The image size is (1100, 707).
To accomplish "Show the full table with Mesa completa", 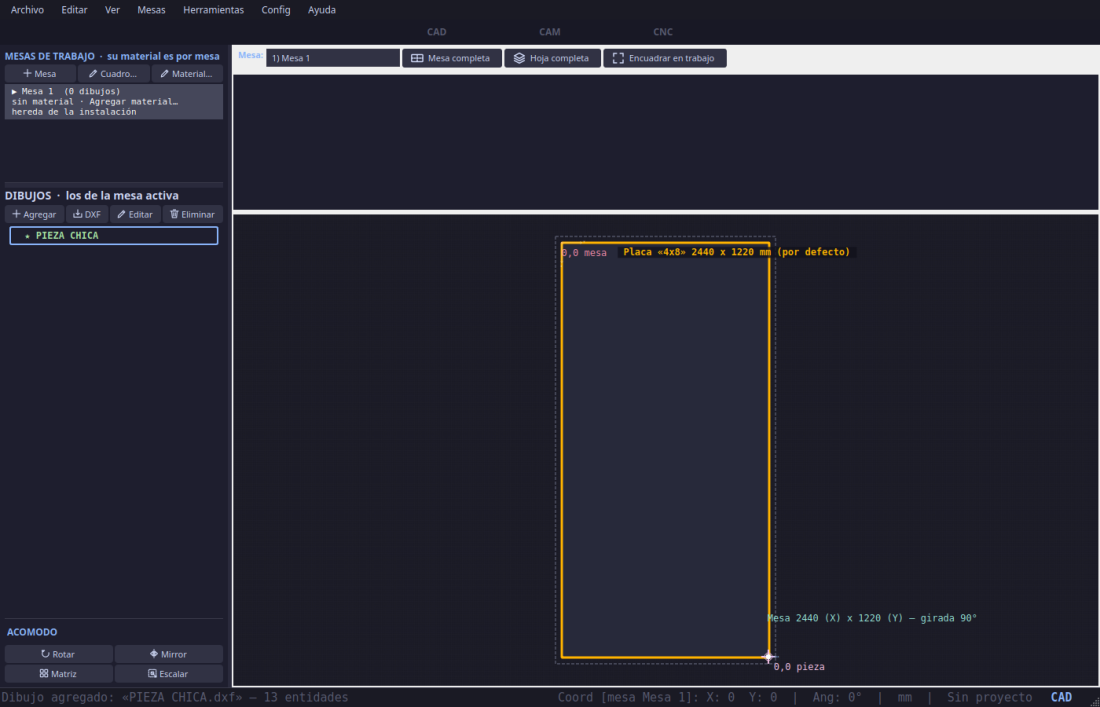I will point(452,58).
